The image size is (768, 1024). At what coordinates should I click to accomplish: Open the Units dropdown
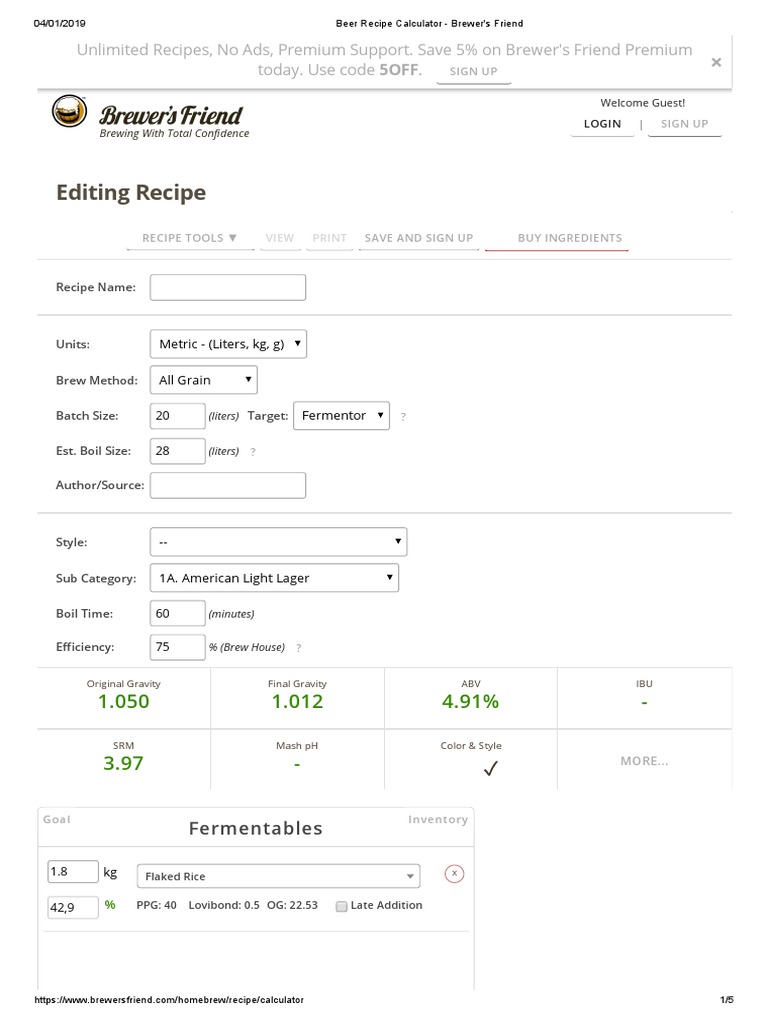(x=228, y=344)
